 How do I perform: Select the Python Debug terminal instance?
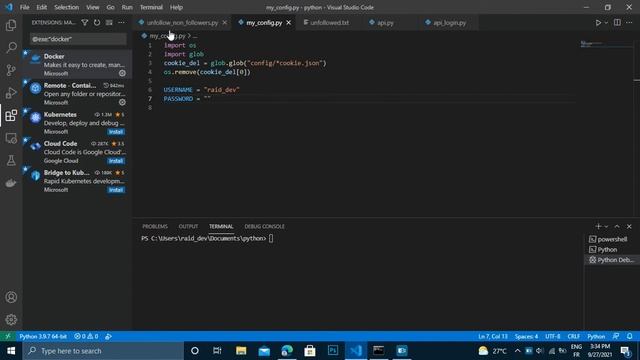pyautogui.click(x=611, y=260)
